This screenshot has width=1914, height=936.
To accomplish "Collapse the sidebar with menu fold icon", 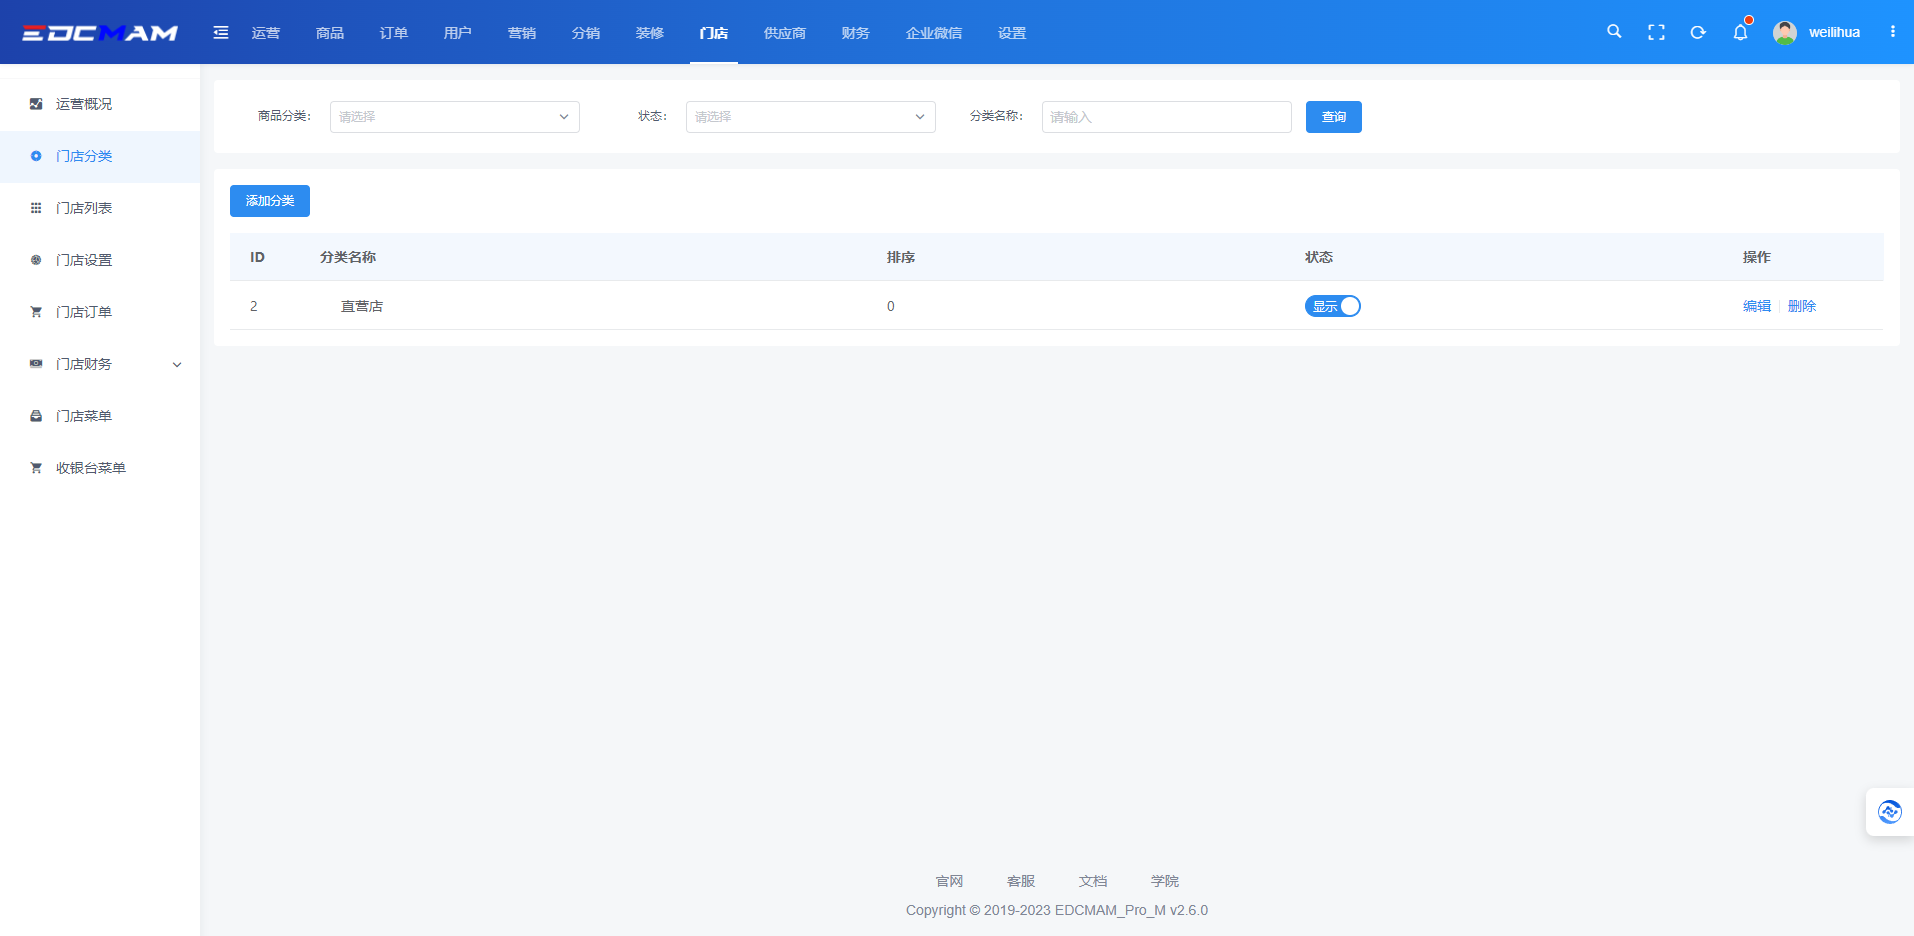I will coord(221,33).
